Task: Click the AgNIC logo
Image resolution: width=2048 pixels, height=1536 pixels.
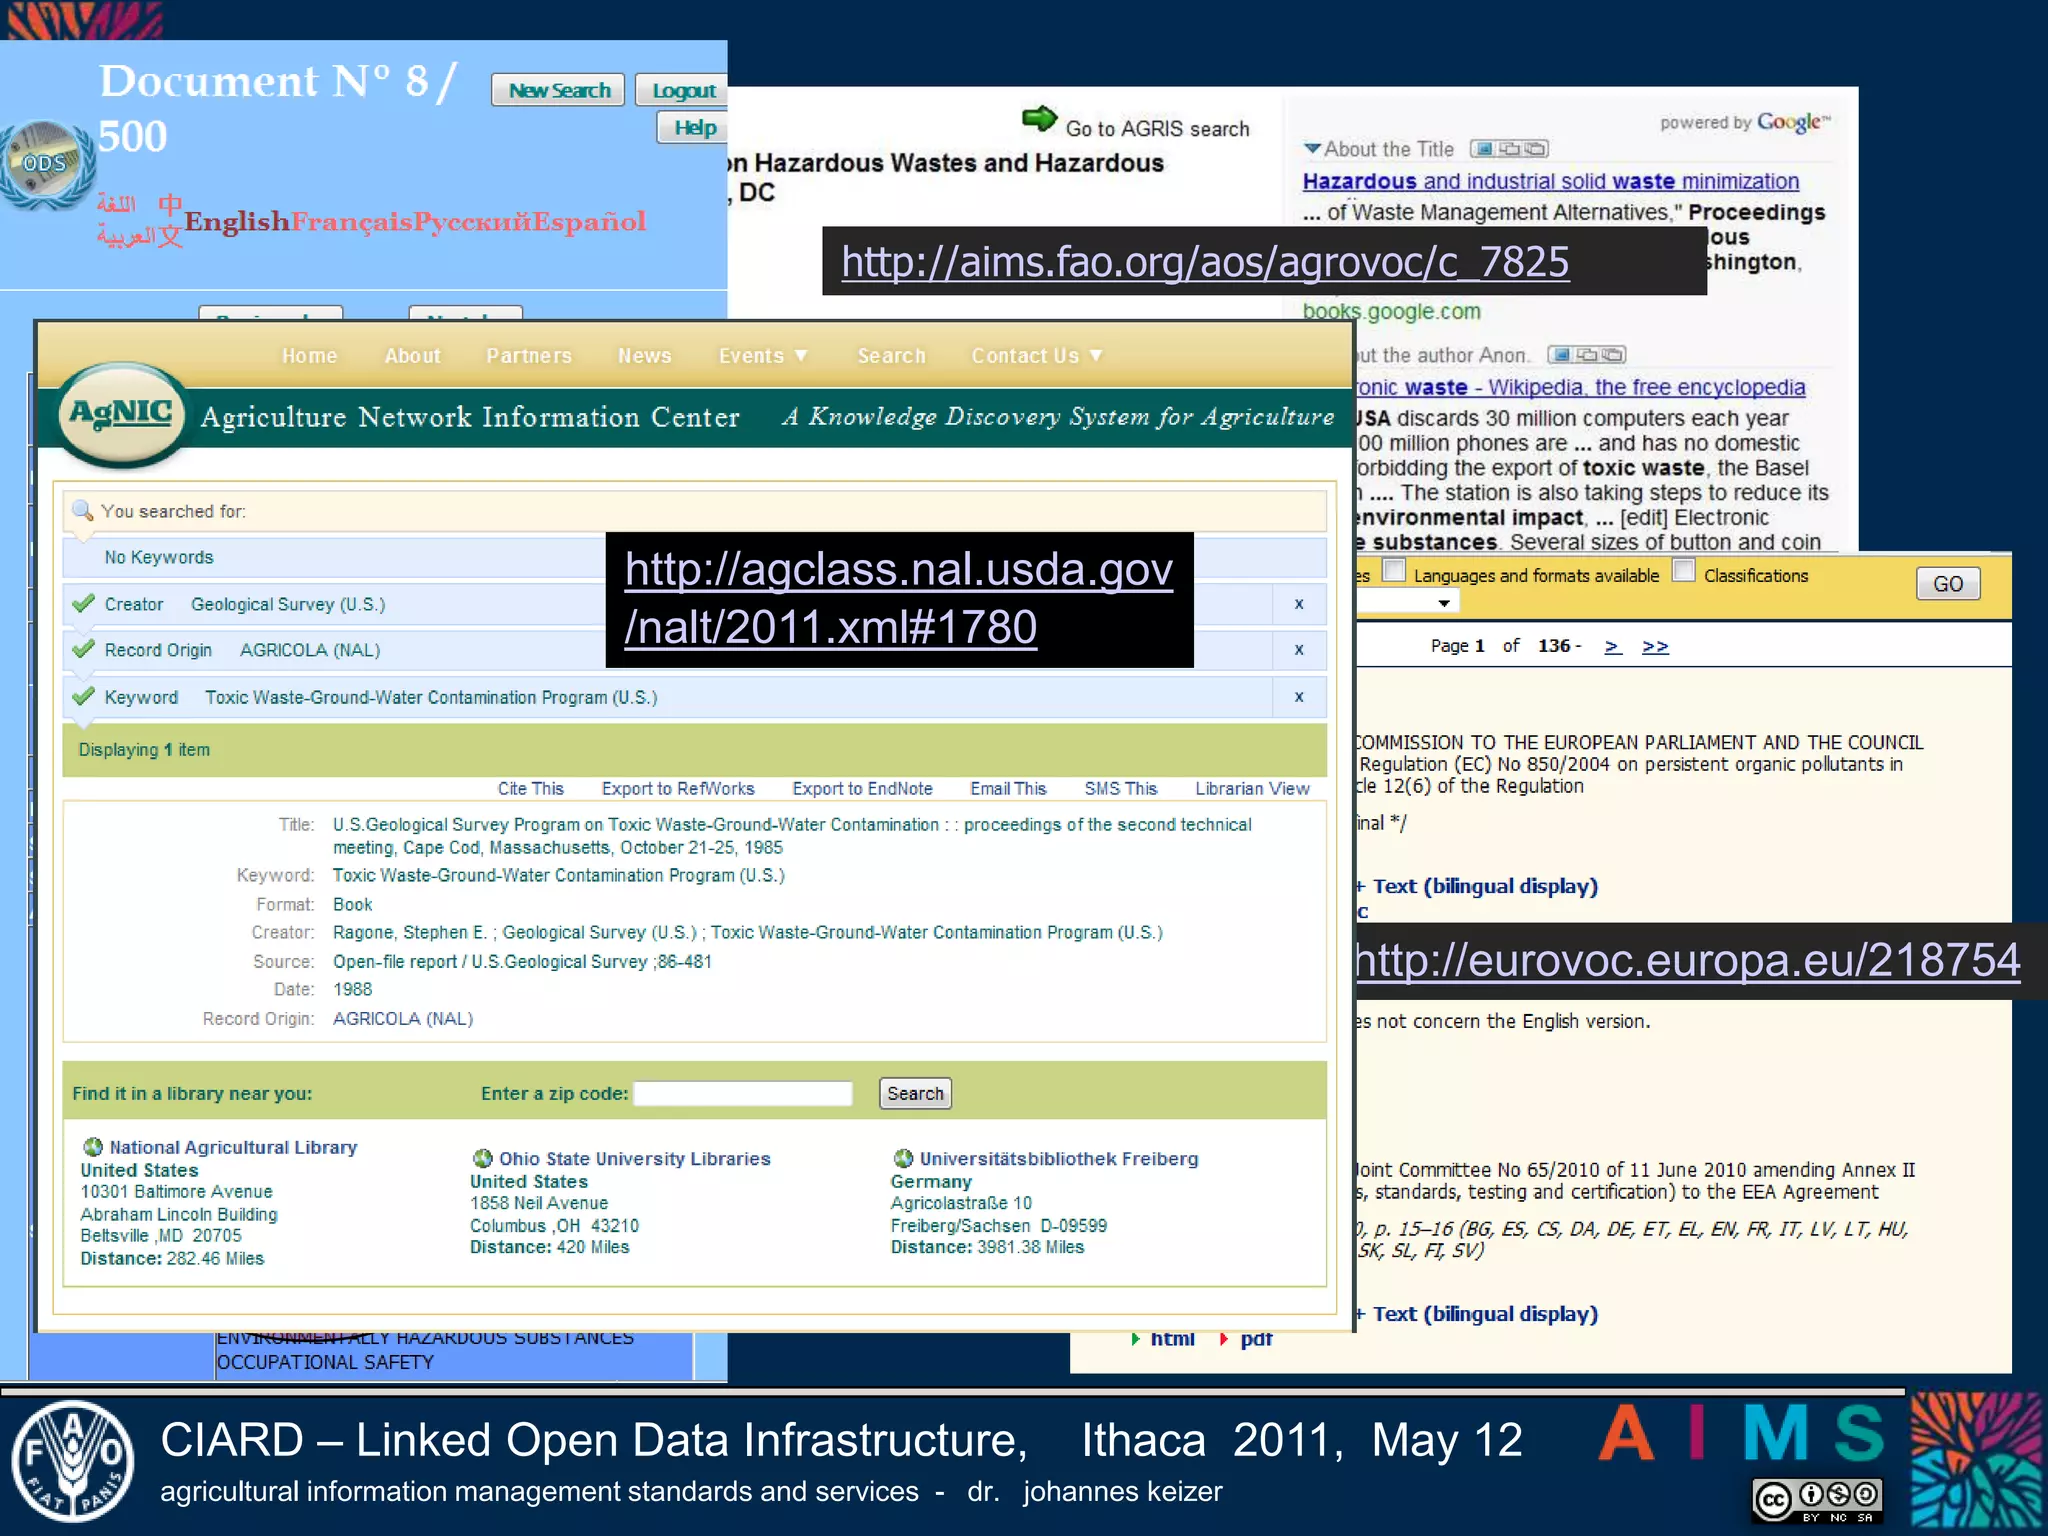Action: 121,414
